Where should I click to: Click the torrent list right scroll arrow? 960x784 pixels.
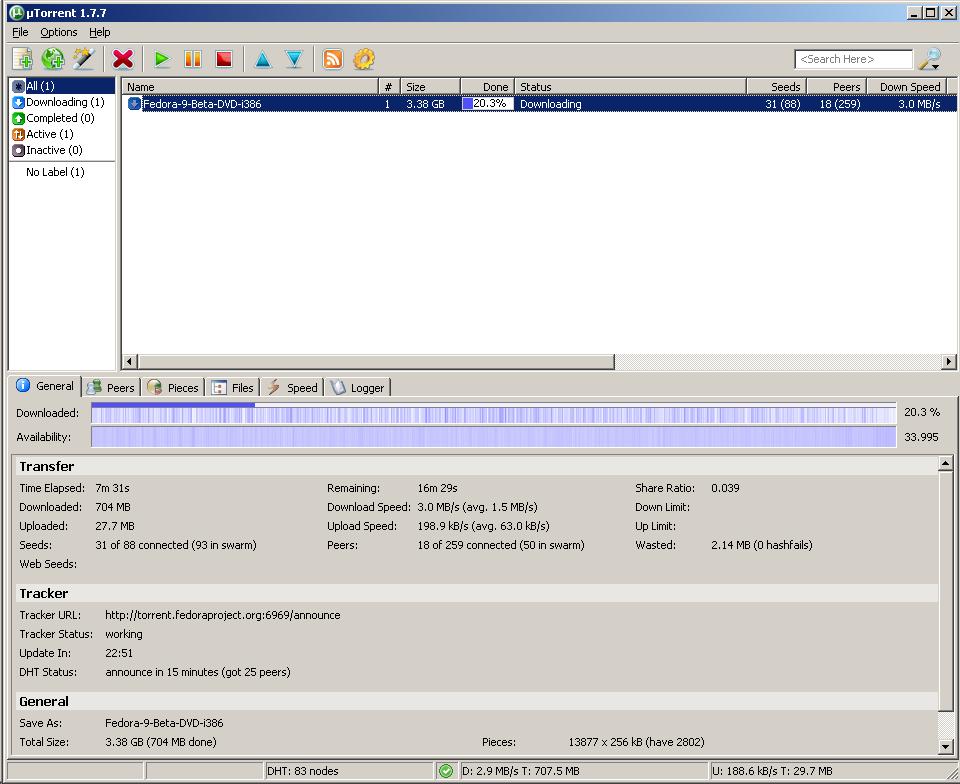pyautogui.click(x=949, y=362)
